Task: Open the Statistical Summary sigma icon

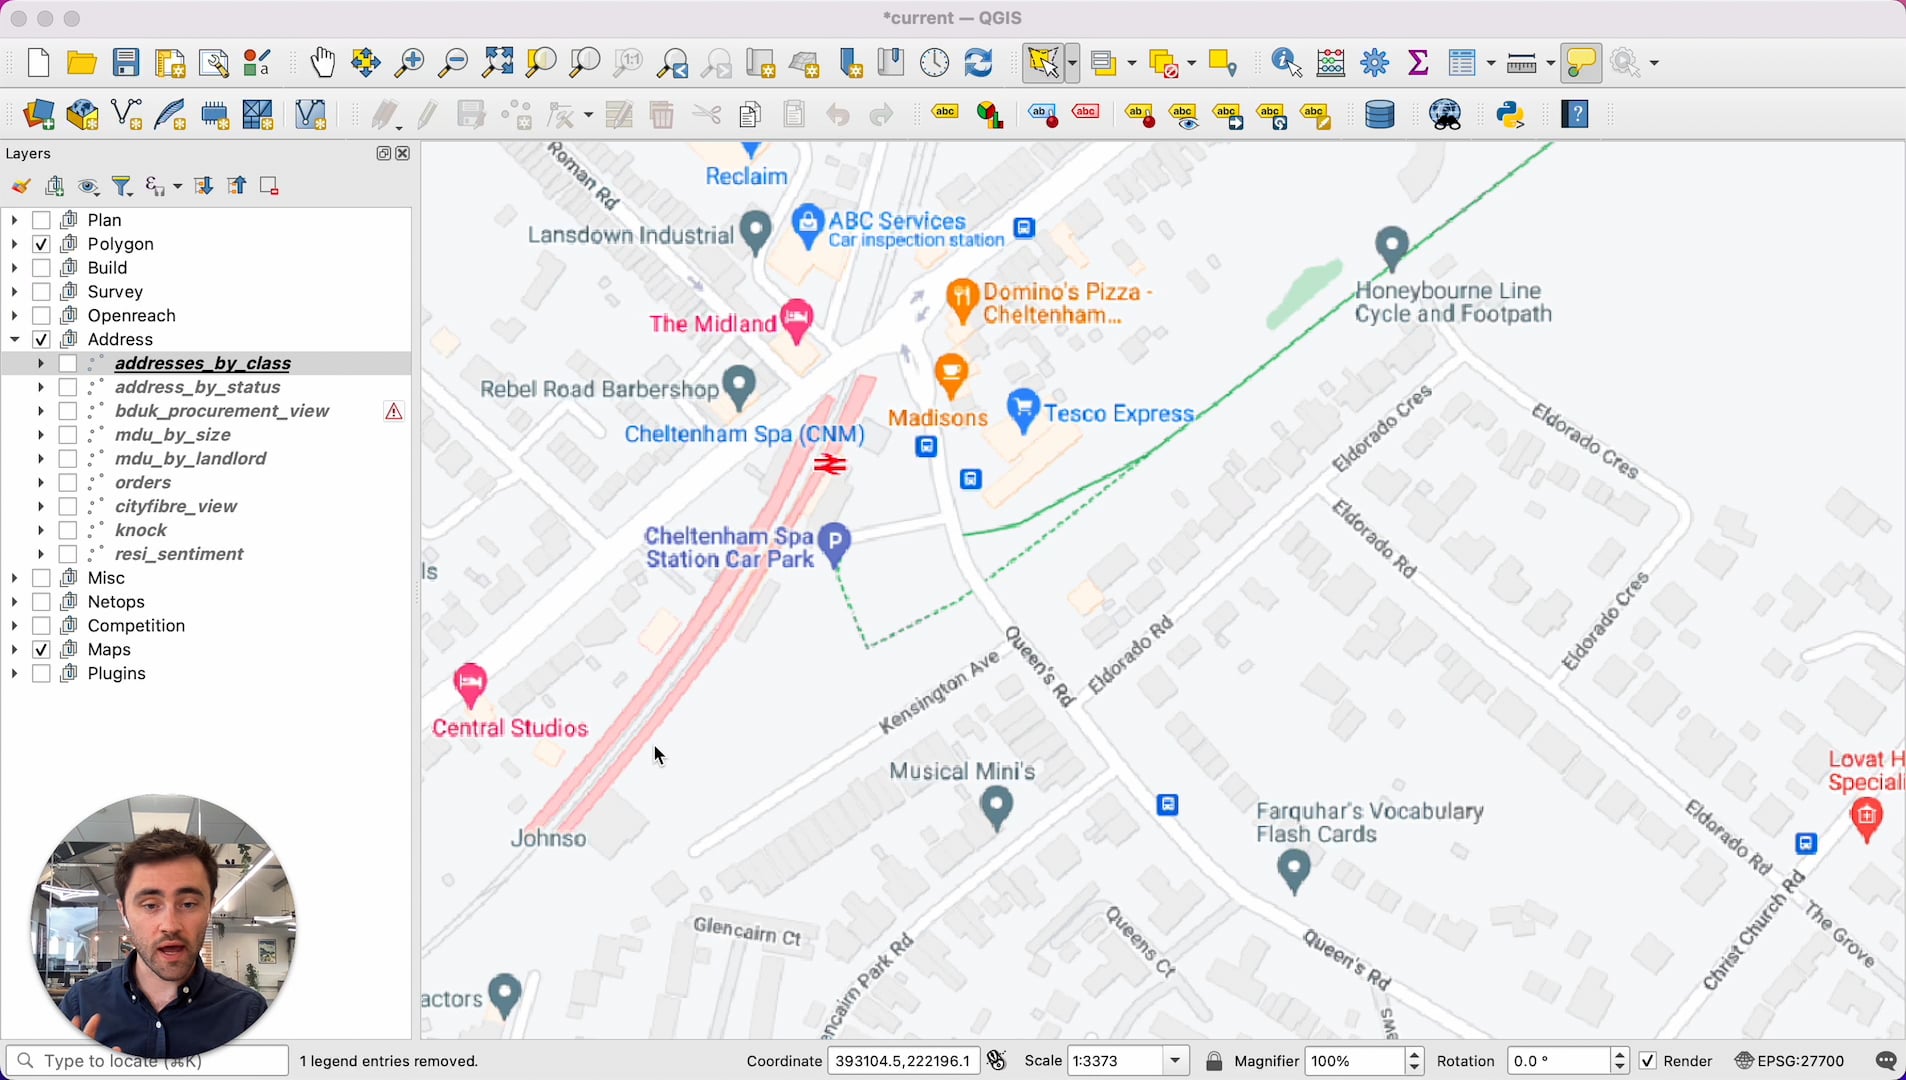Action: click(1418, 63)
